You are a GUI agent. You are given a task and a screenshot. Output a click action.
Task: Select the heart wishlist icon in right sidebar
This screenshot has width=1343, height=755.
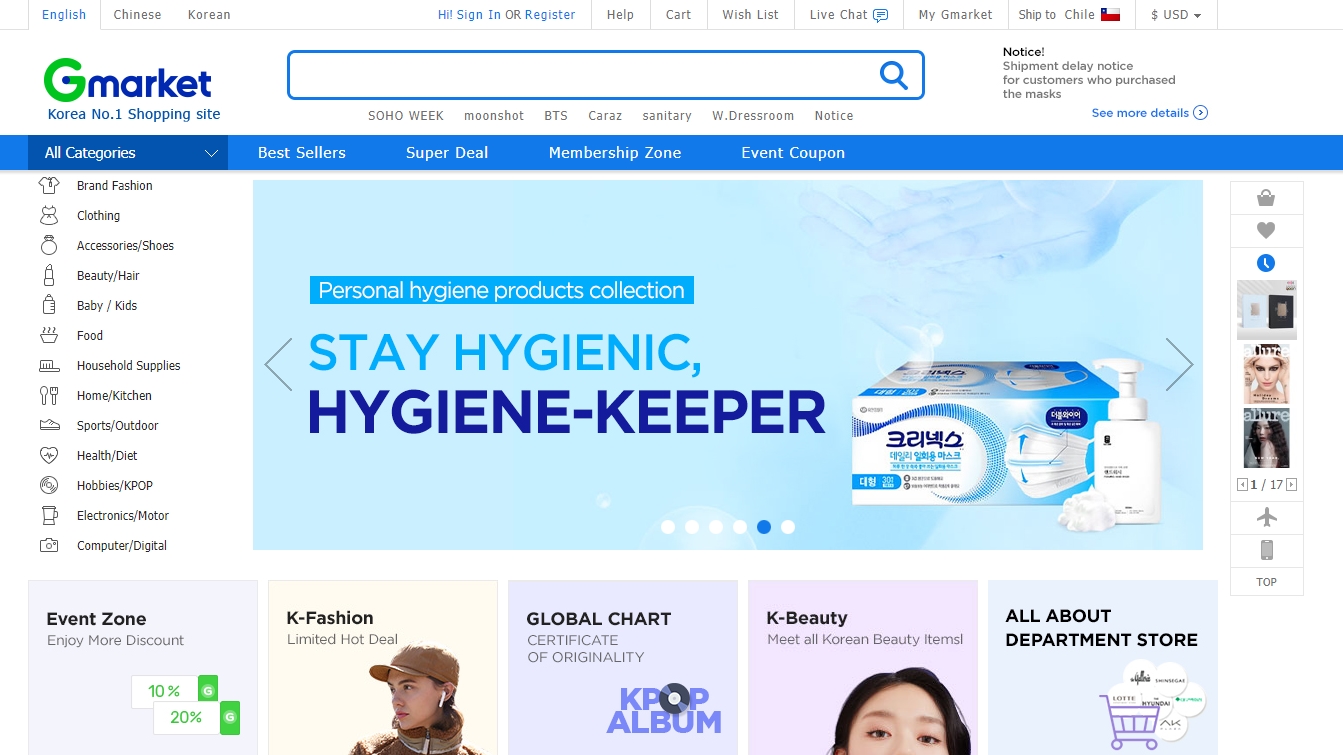click(x=1266, y=230)
